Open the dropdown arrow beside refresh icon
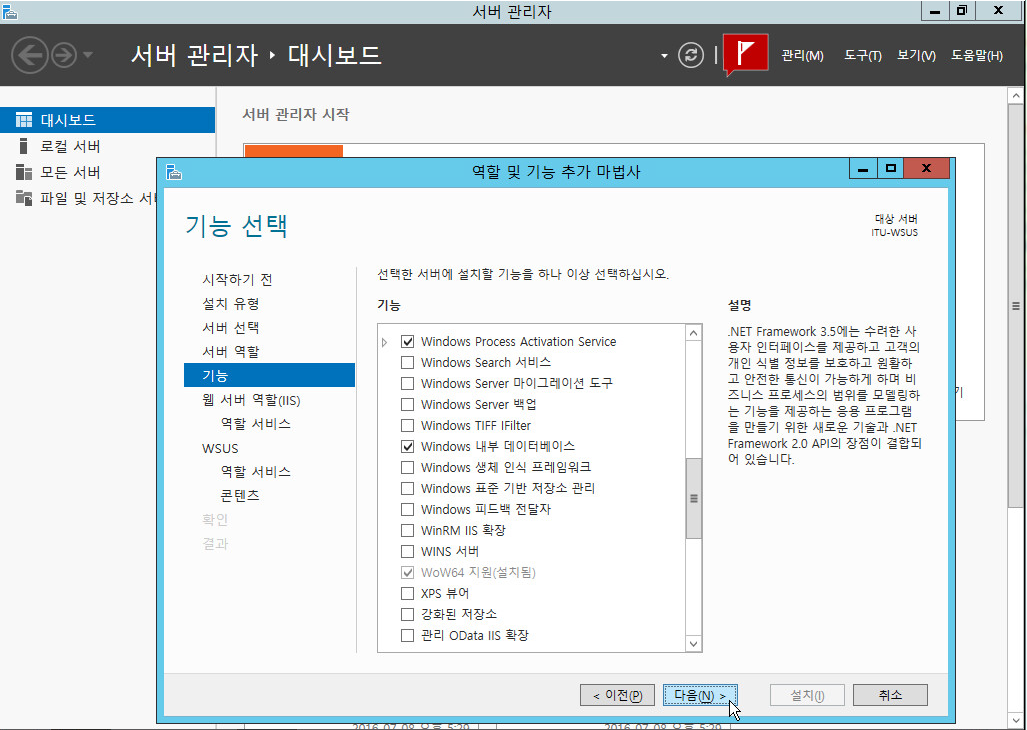Image resolution: width=1027 pixels, height=730 pixels. click(x=664, y=56)
